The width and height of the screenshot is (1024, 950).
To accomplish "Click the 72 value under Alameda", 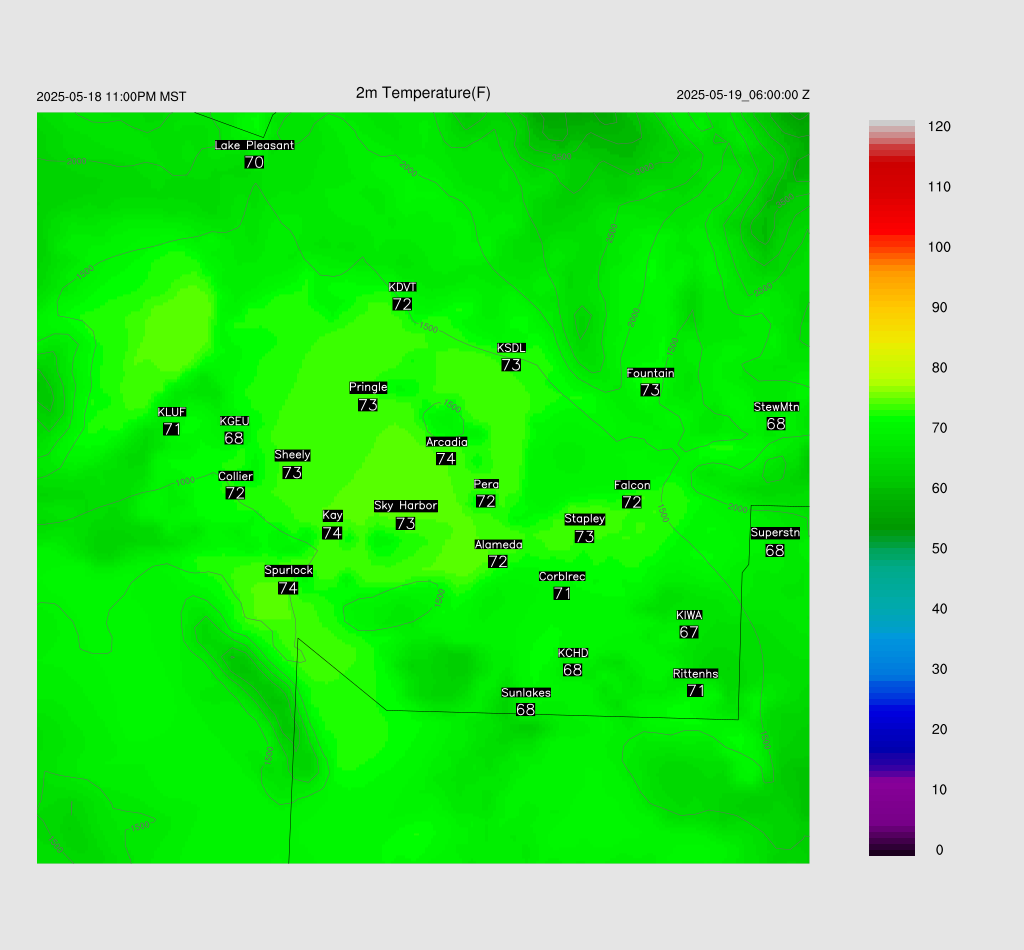I will 498,561.
